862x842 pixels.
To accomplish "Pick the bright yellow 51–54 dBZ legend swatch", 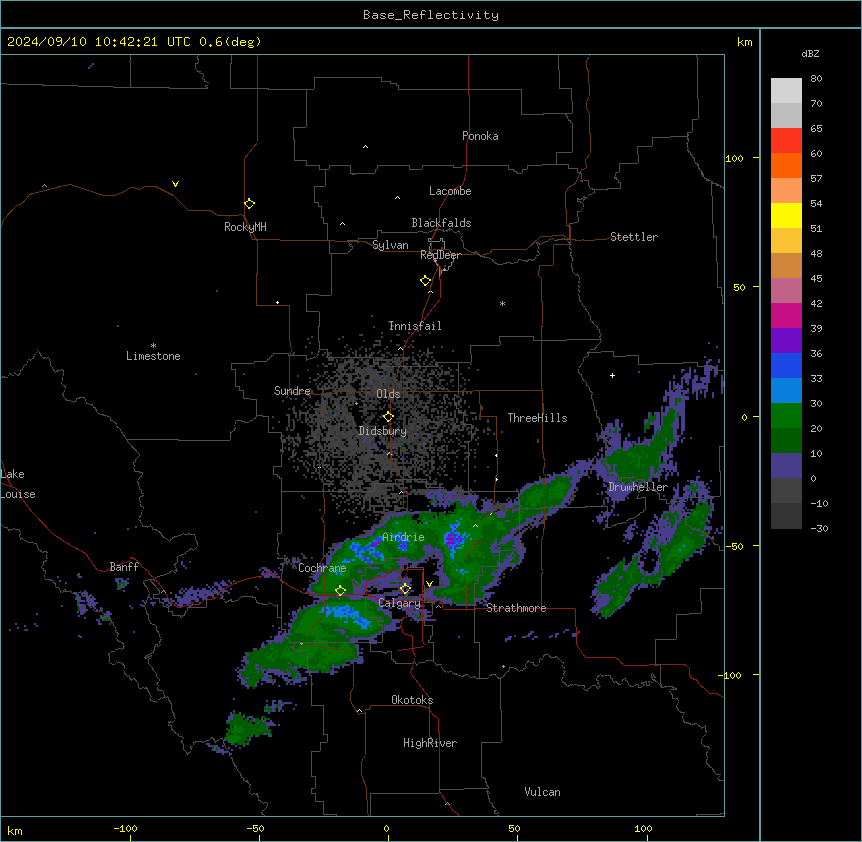I will pos(786,215).
